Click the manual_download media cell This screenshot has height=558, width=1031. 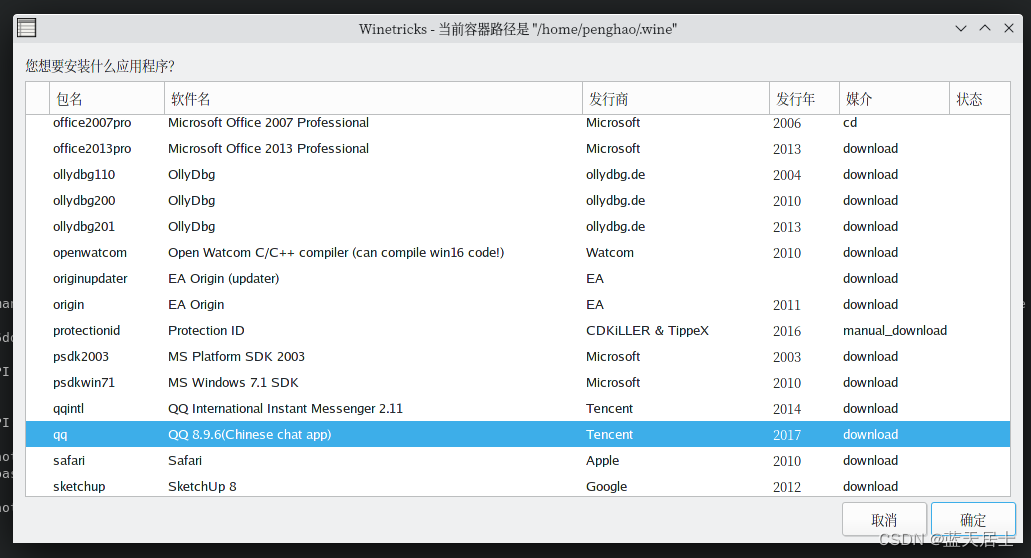895,331
